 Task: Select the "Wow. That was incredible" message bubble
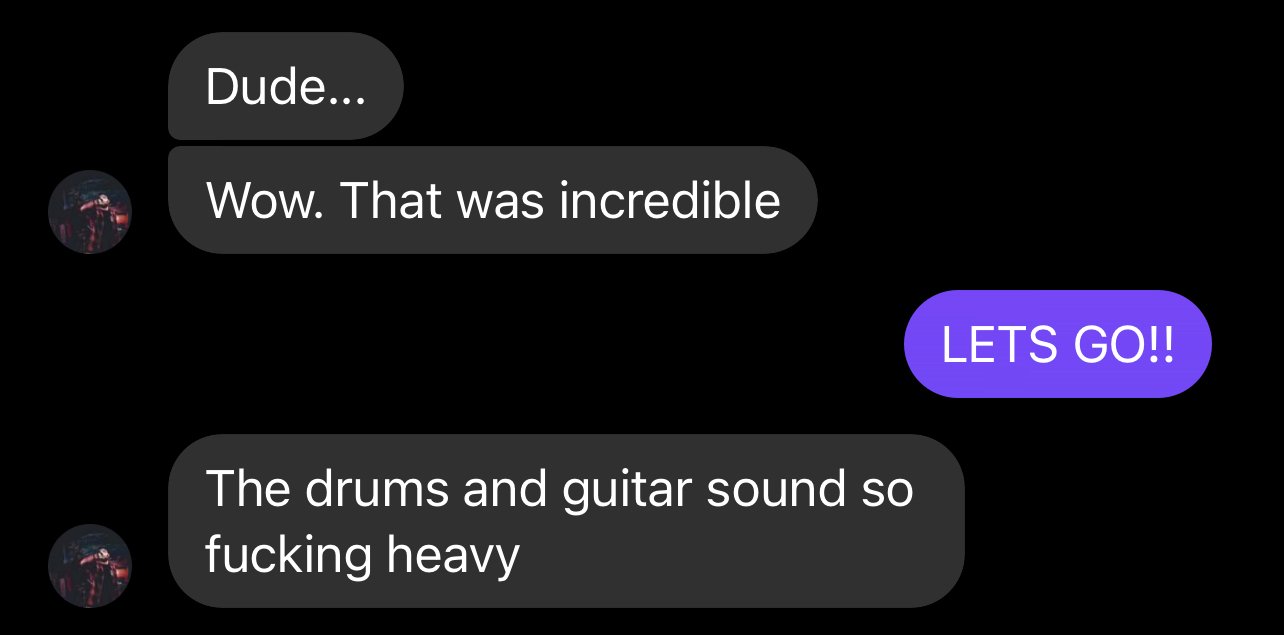point(493,200)
